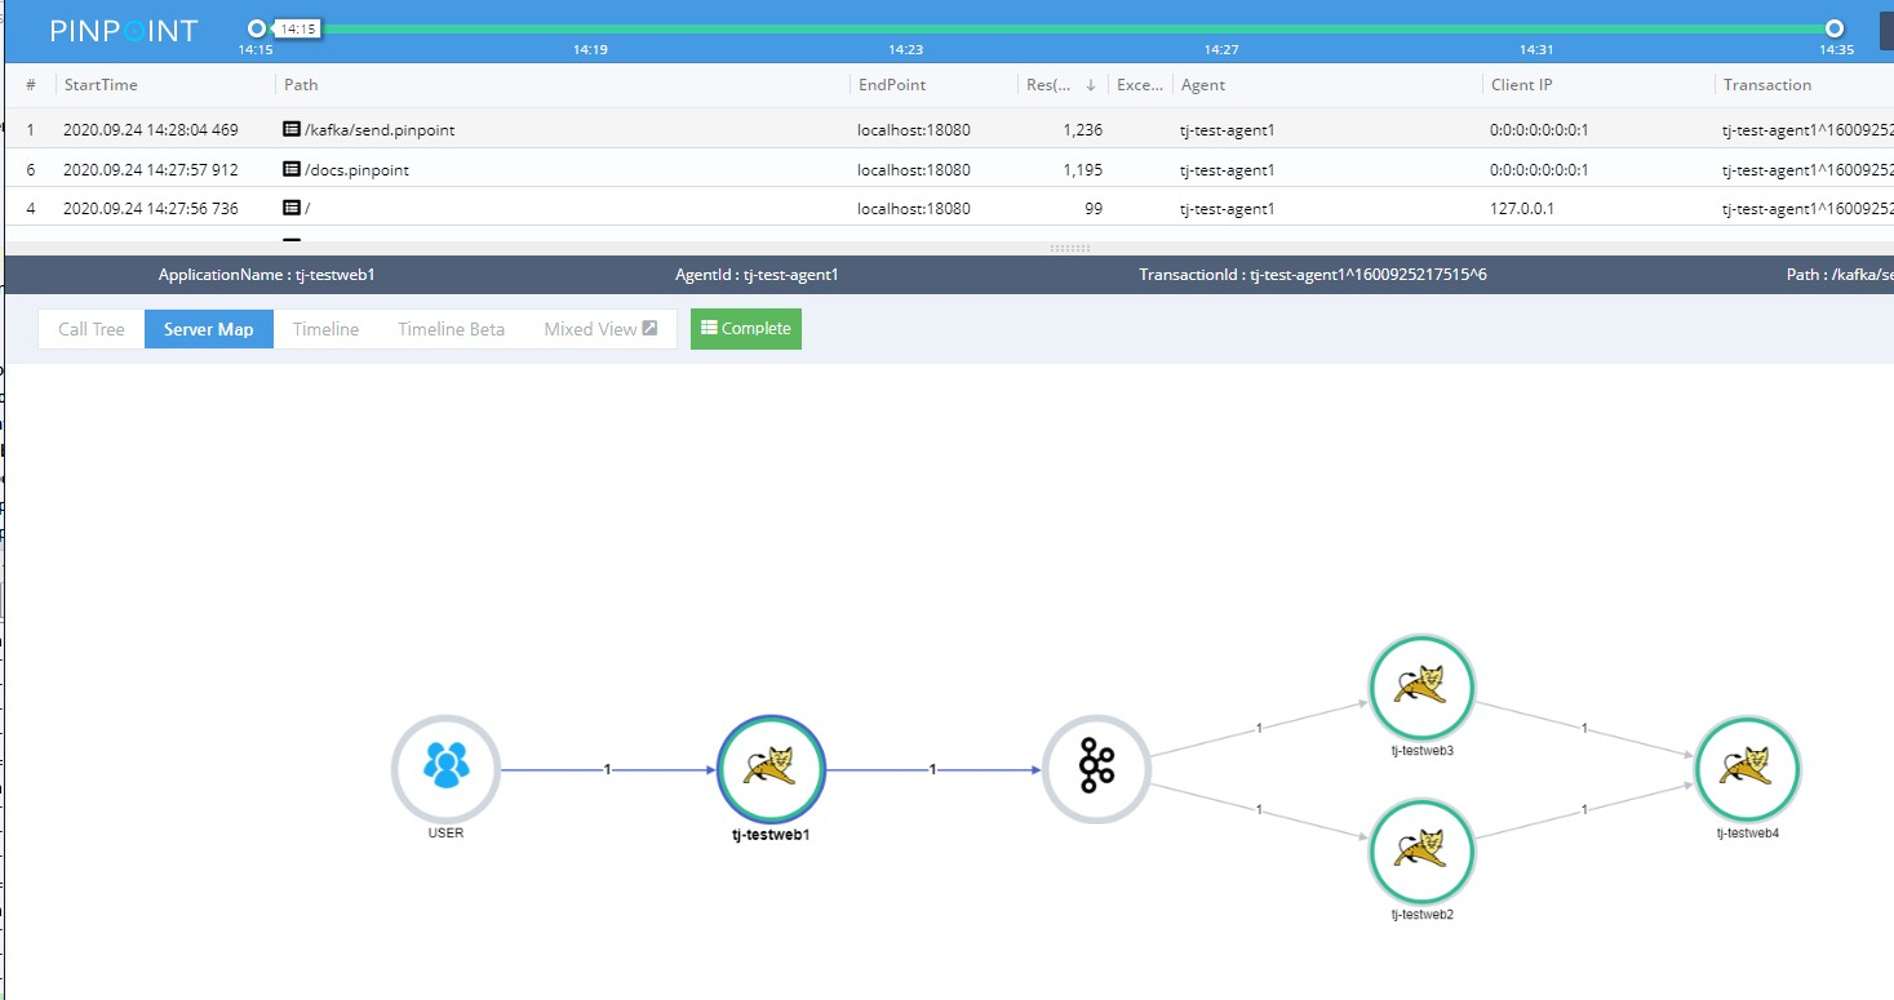Screen dimensions: 1894x1000
Task: Select the /docs.pinpoint path text
Action: 357,170
